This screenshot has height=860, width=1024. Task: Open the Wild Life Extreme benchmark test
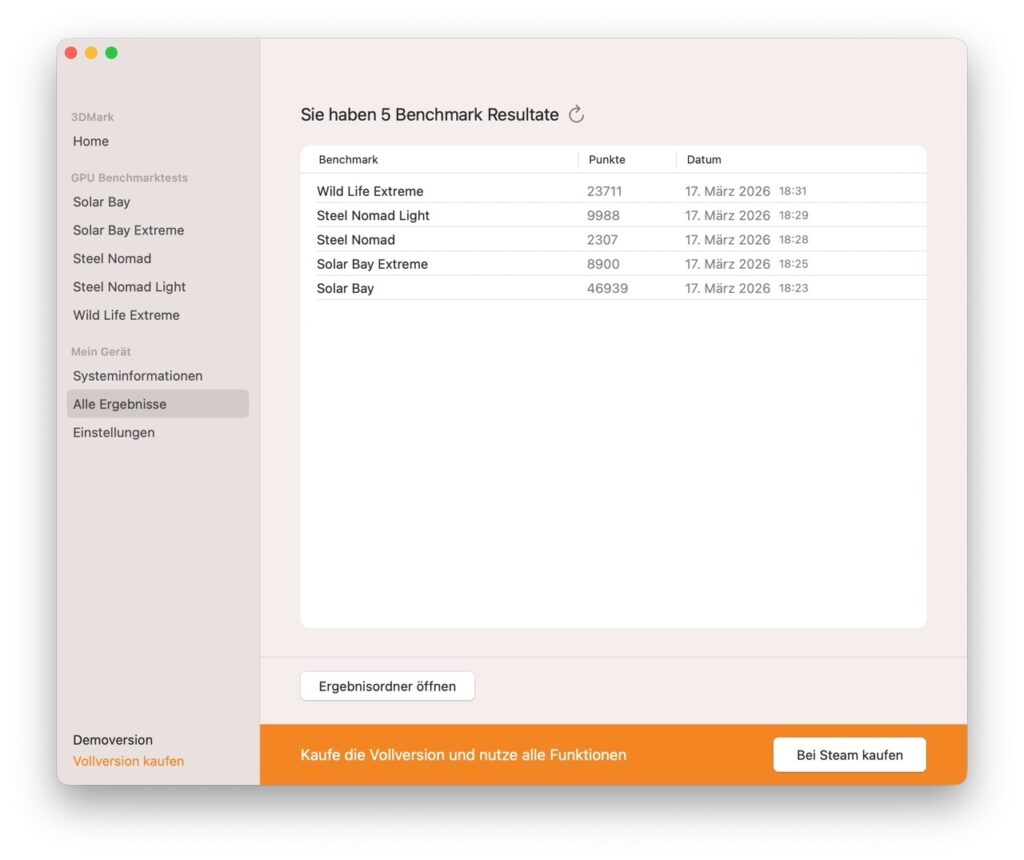click(125, 314)
